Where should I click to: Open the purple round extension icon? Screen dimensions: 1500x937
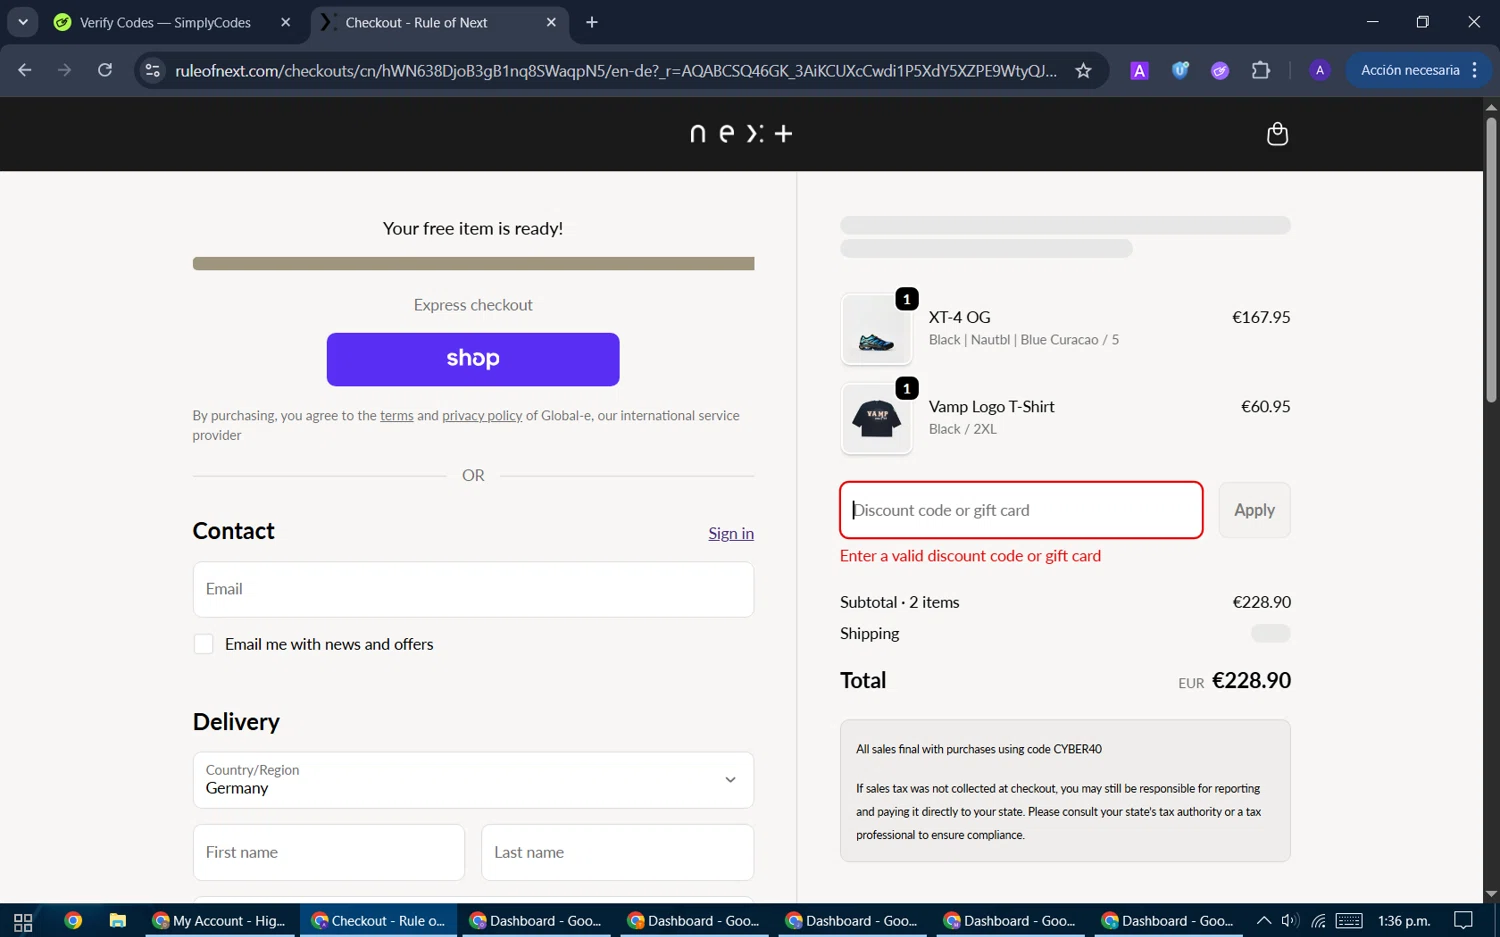pos(1220,70)
